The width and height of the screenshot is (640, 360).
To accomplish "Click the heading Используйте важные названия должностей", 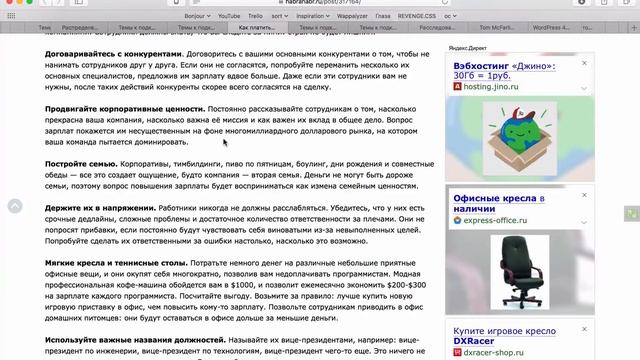I will [136, 340].
